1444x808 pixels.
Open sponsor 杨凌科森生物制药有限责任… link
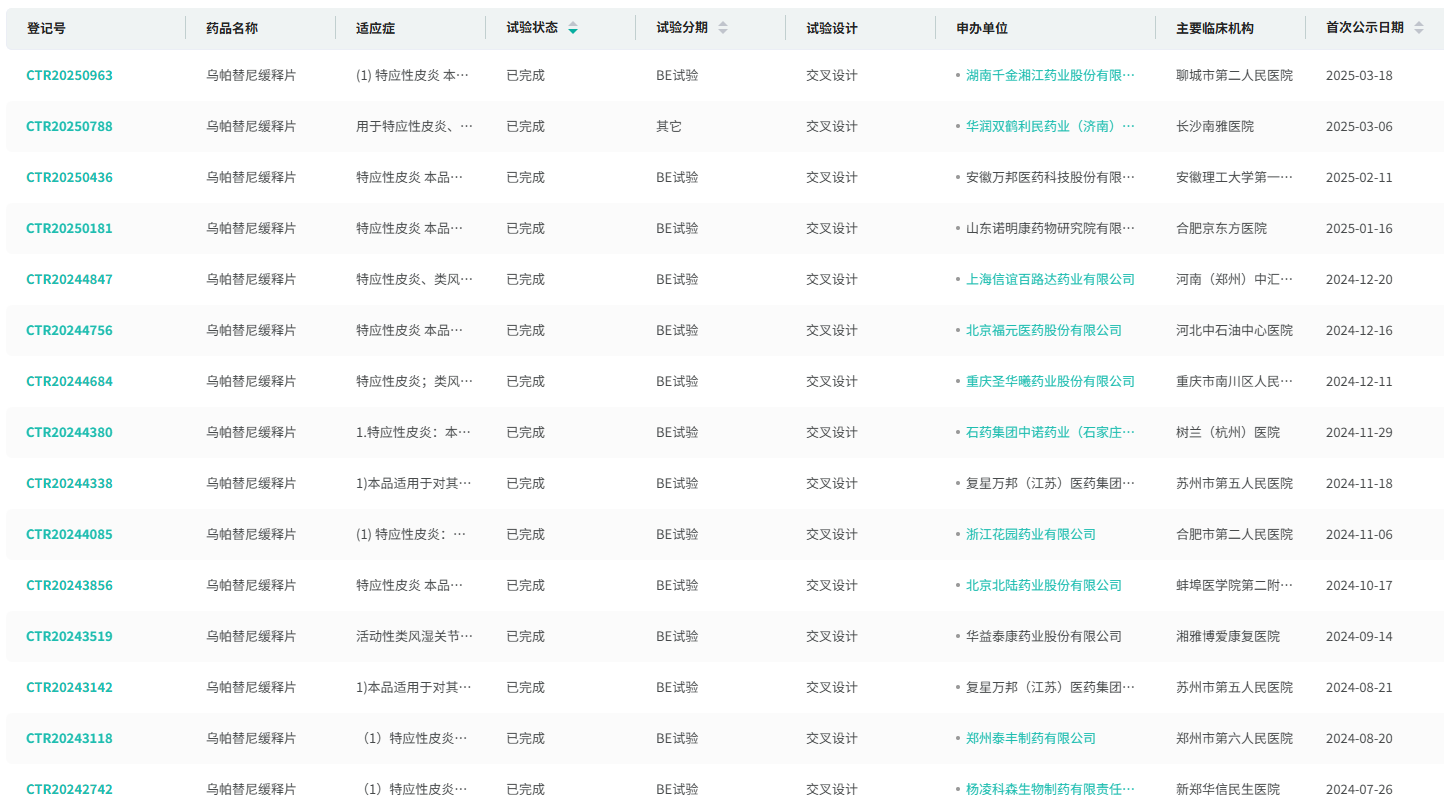(x=1050, y=789)
